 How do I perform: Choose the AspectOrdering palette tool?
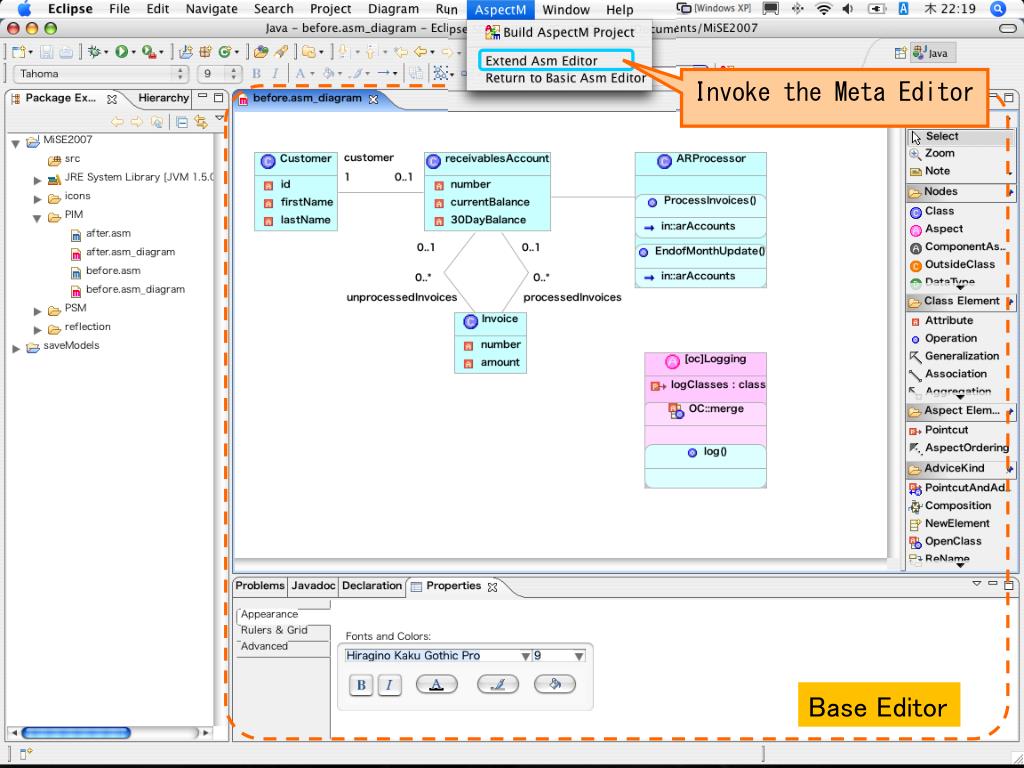coord(959,448)
